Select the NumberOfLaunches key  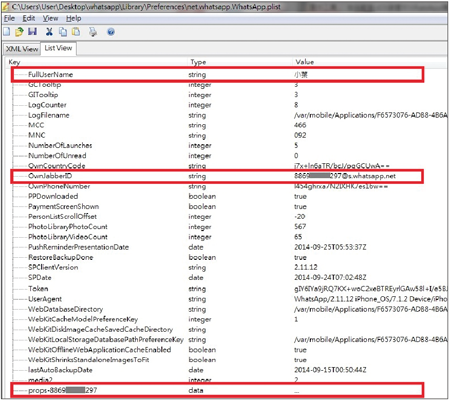coord(60,146)
